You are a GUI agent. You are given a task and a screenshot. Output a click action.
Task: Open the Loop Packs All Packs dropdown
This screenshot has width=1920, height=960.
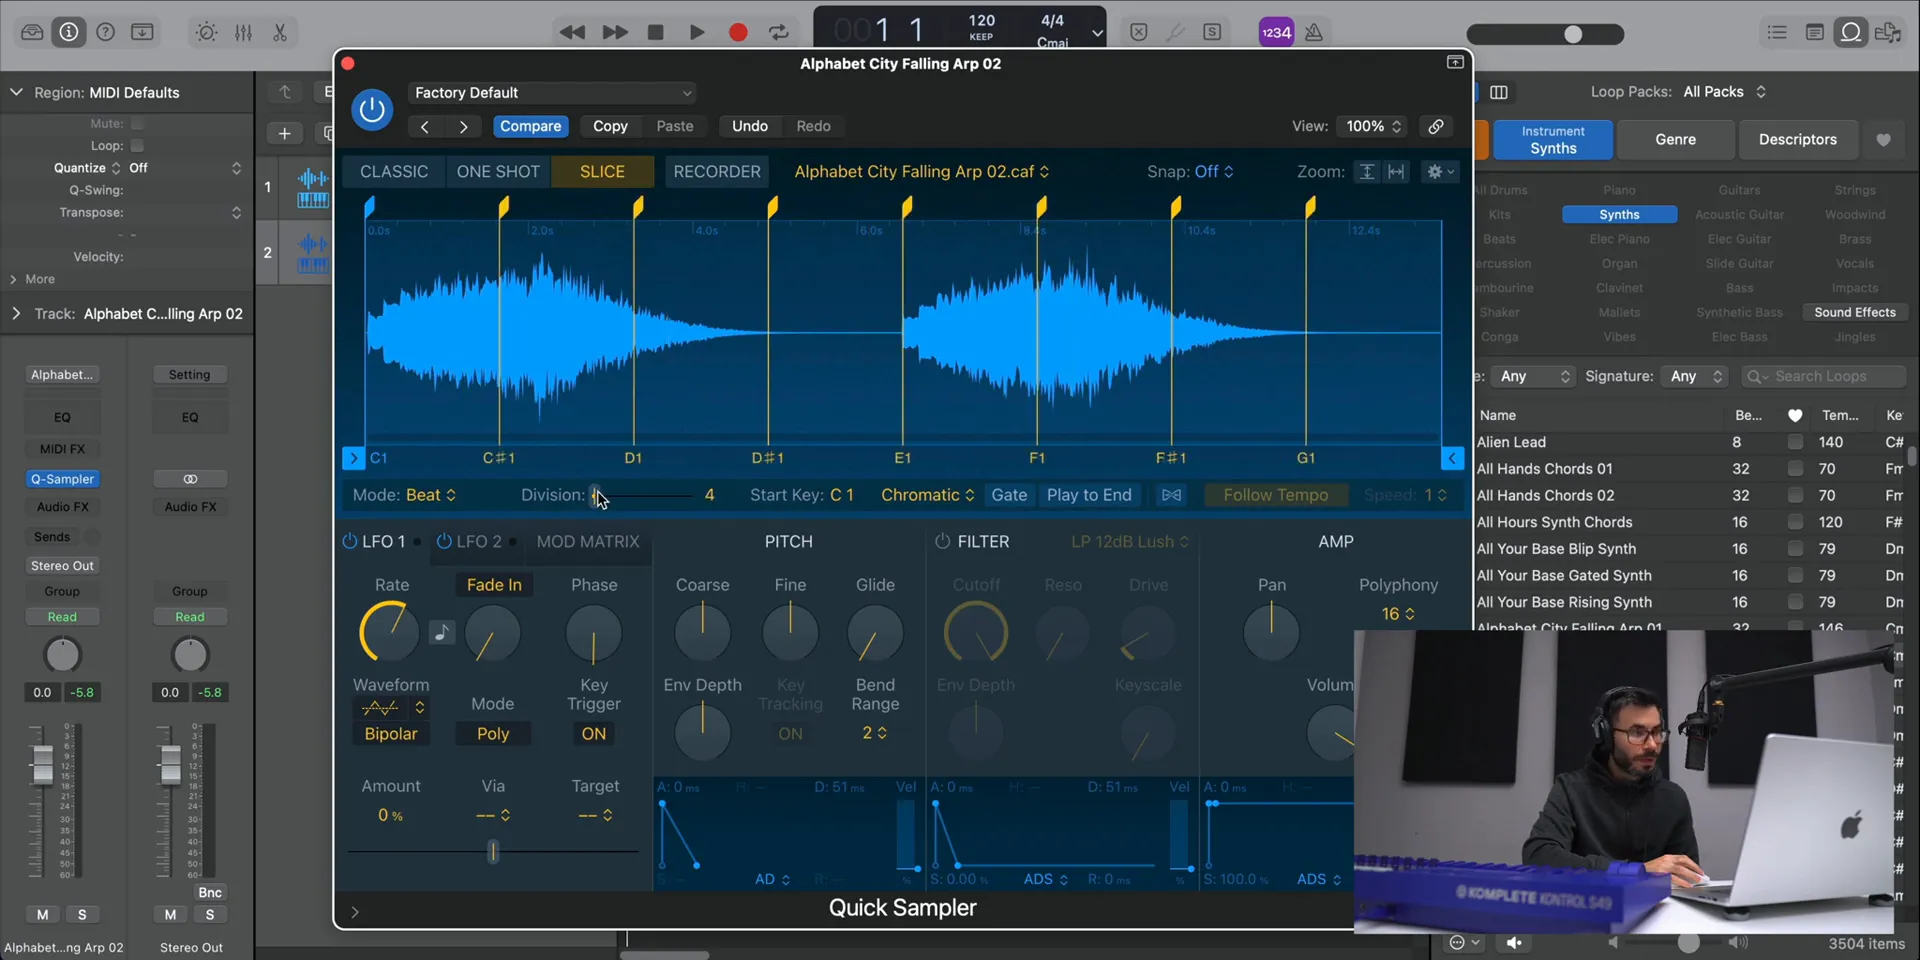click(1725, 91)
